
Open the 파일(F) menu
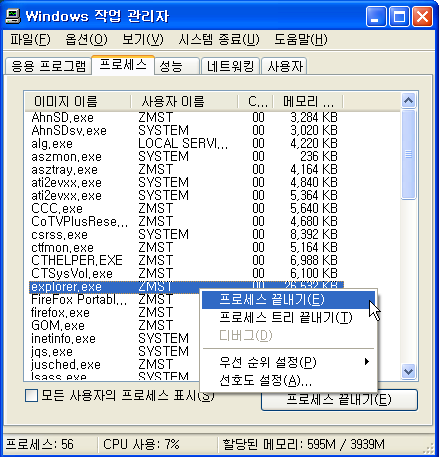(x=30, y=40)
